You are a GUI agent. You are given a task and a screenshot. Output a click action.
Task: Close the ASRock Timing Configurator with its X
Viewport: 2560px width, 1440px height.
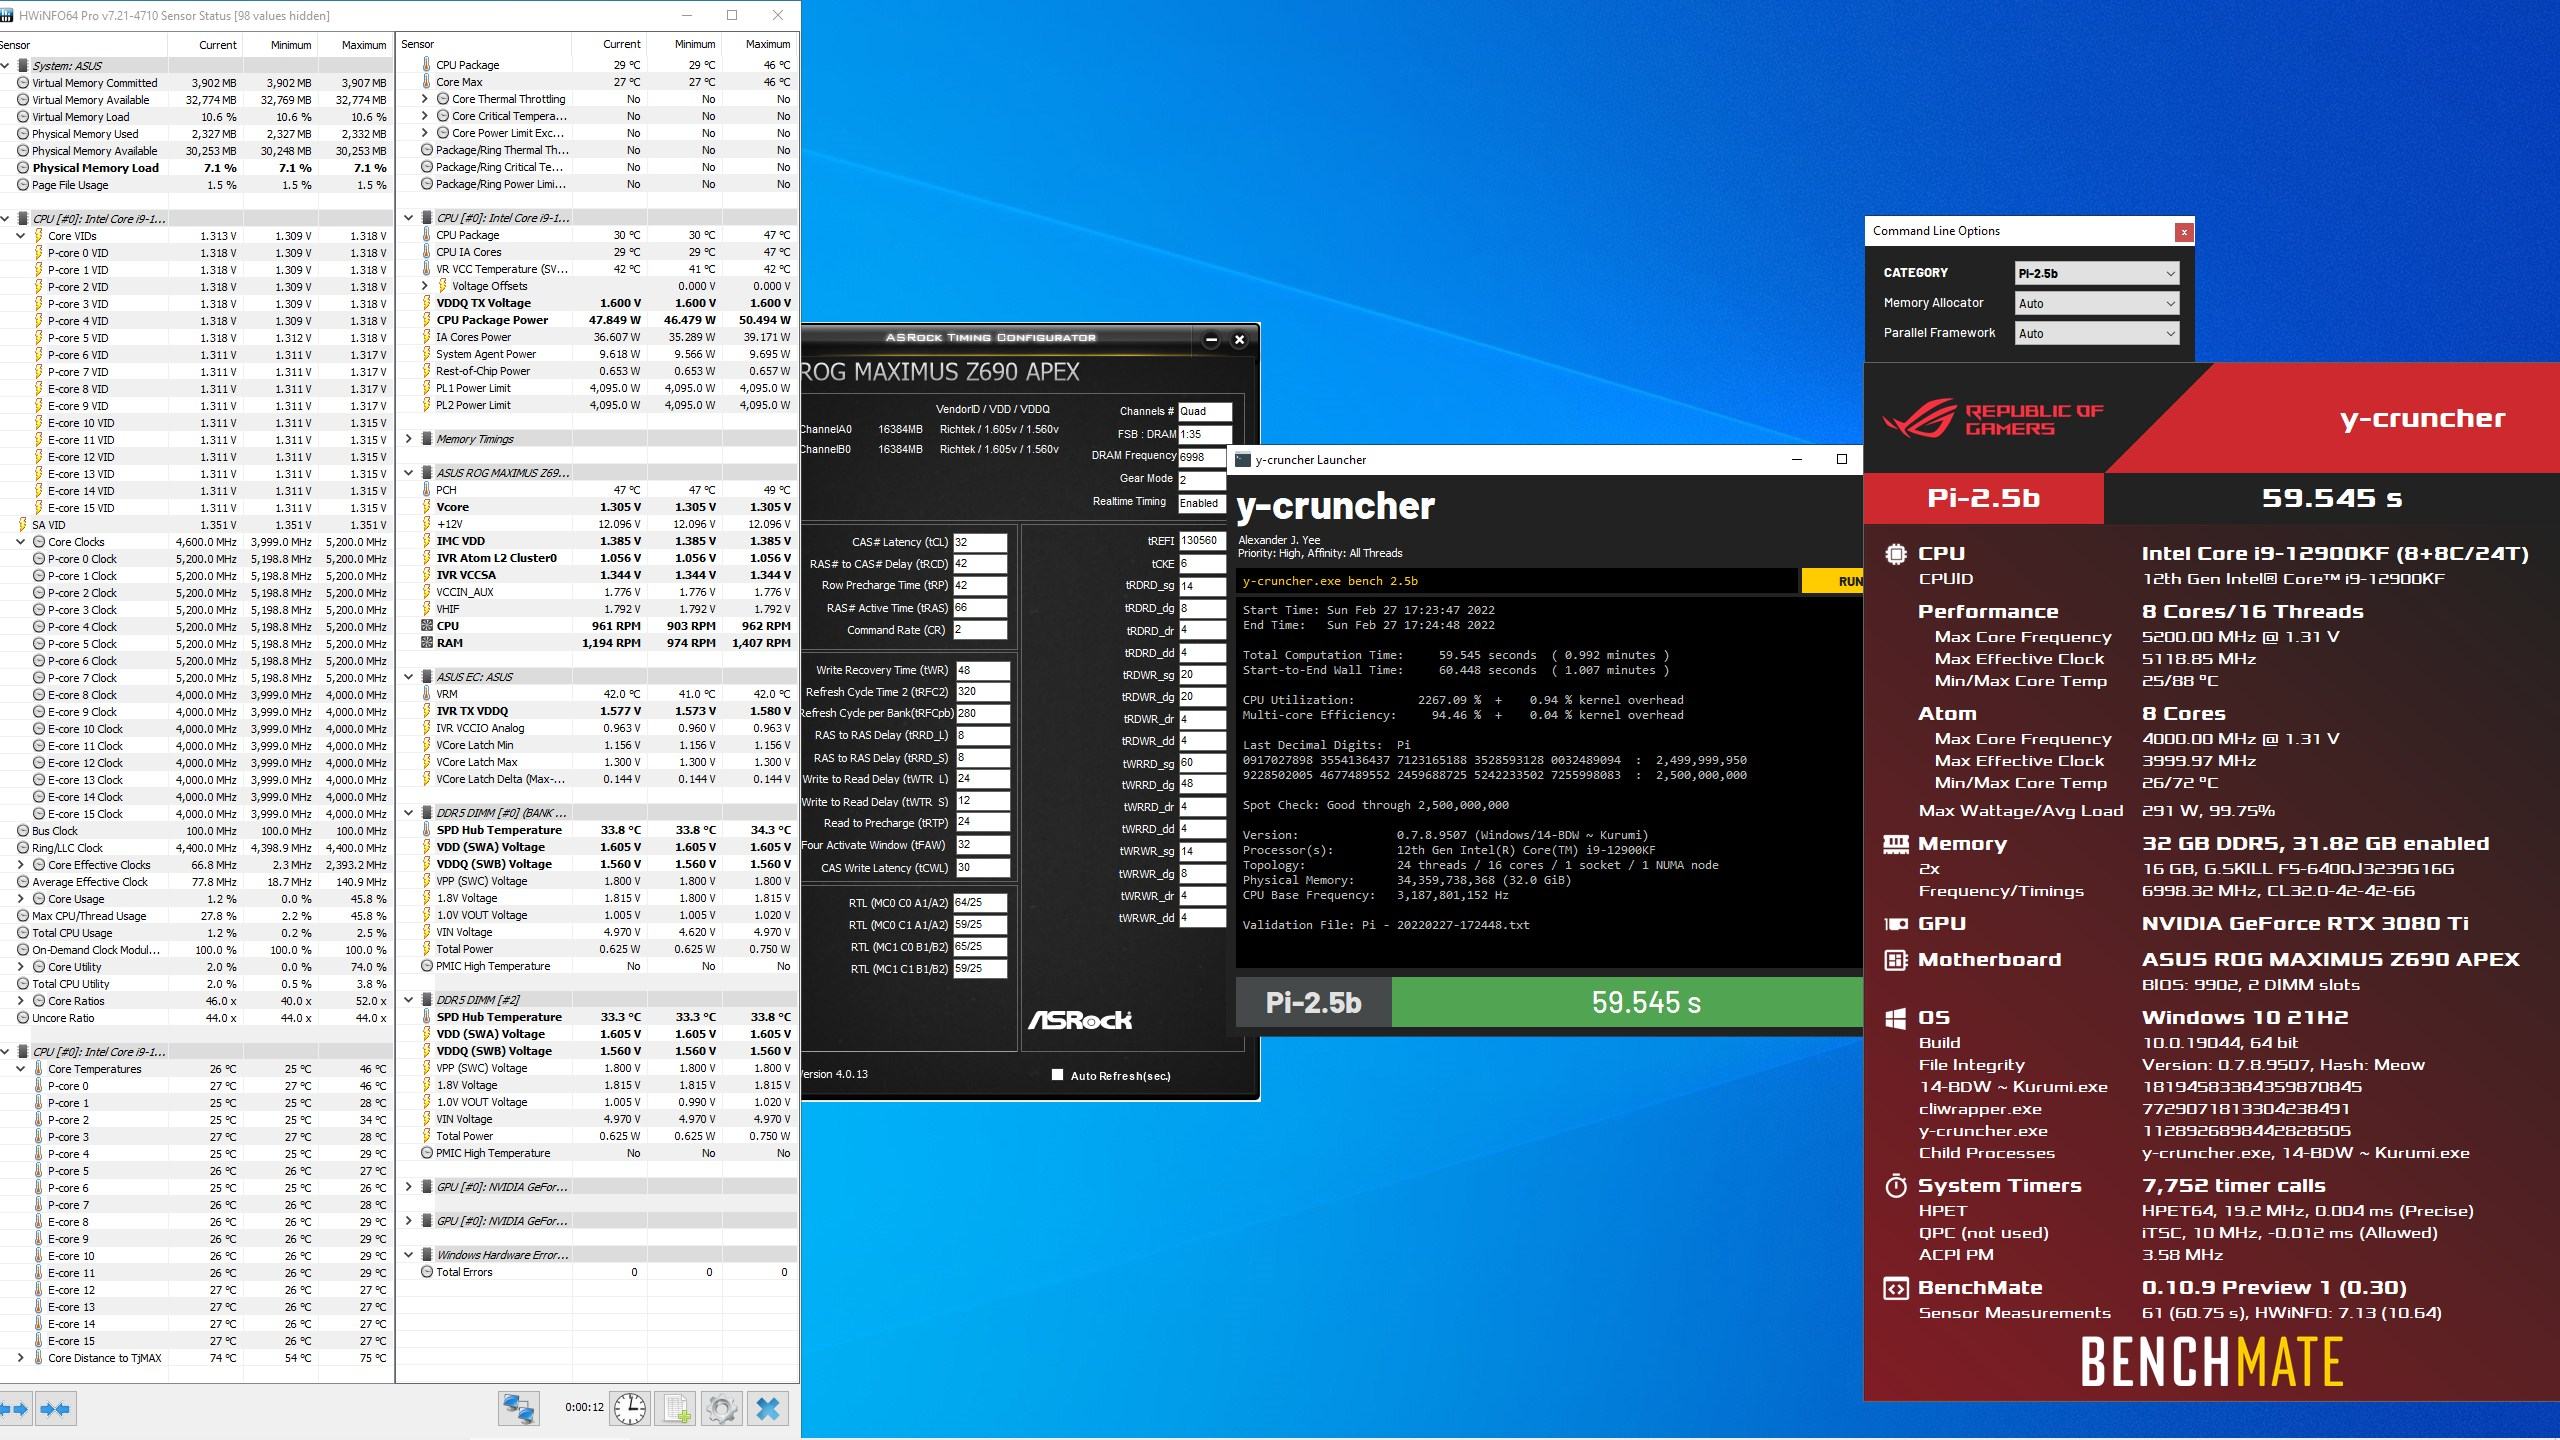[1239, 339]
